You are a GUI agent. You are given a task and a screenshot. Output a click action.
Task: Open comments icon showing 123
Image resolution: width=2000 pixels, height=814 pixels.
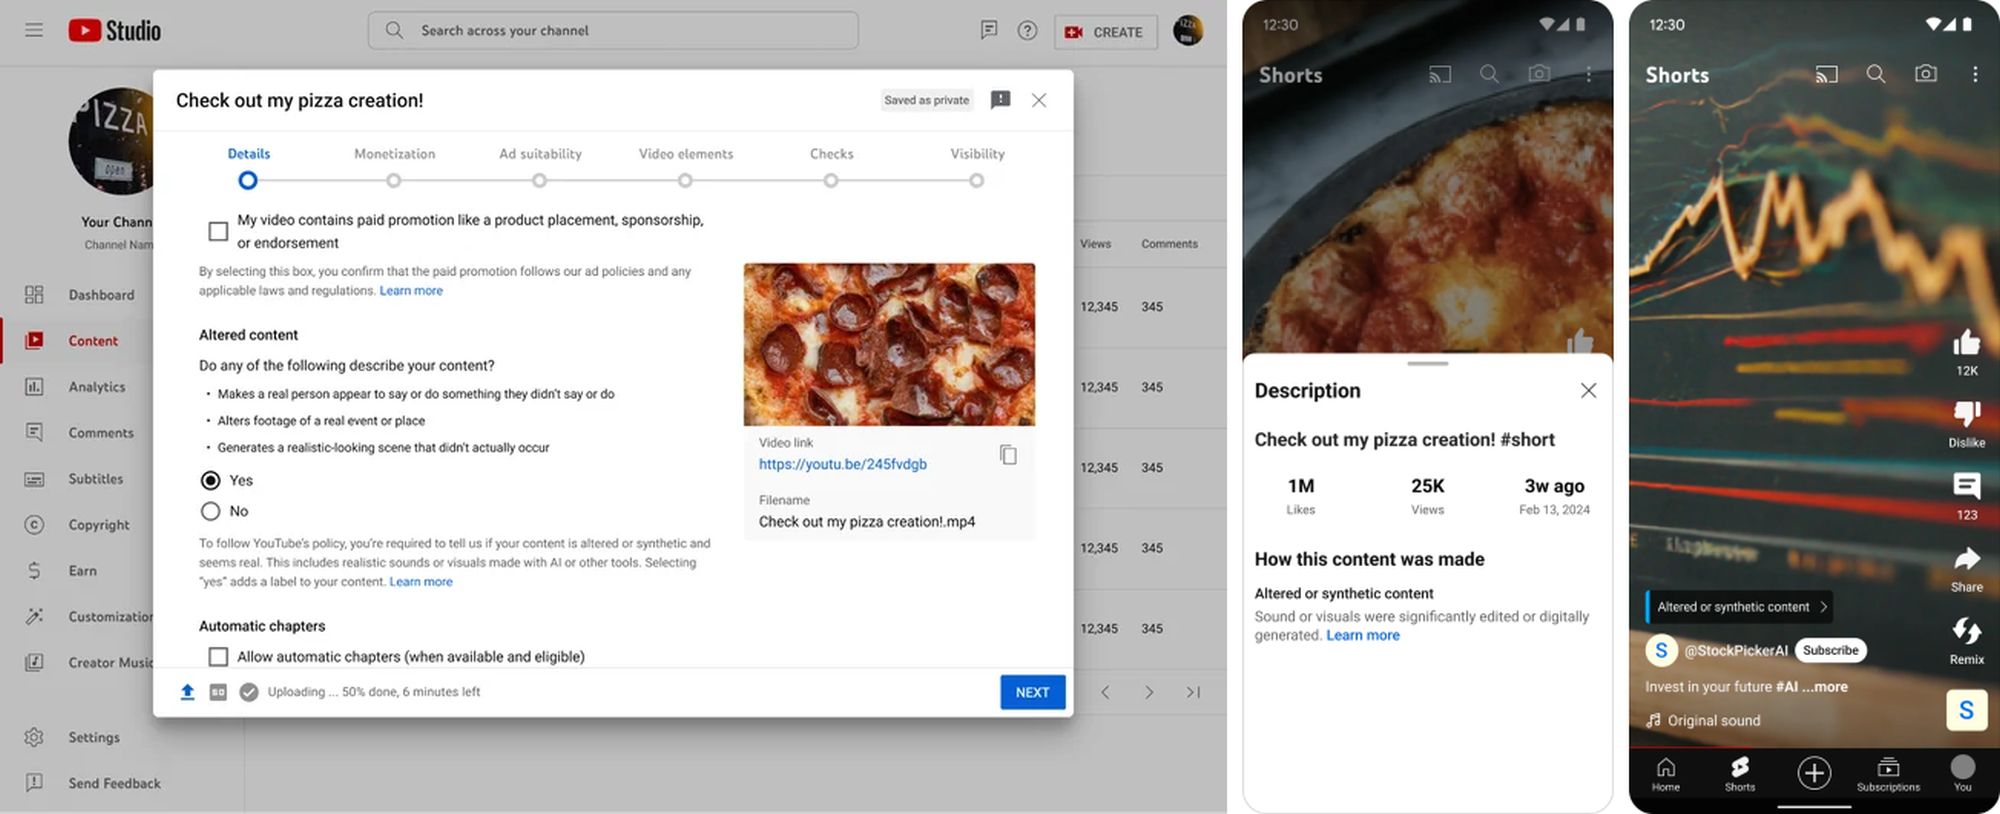tap(1966, 486)
